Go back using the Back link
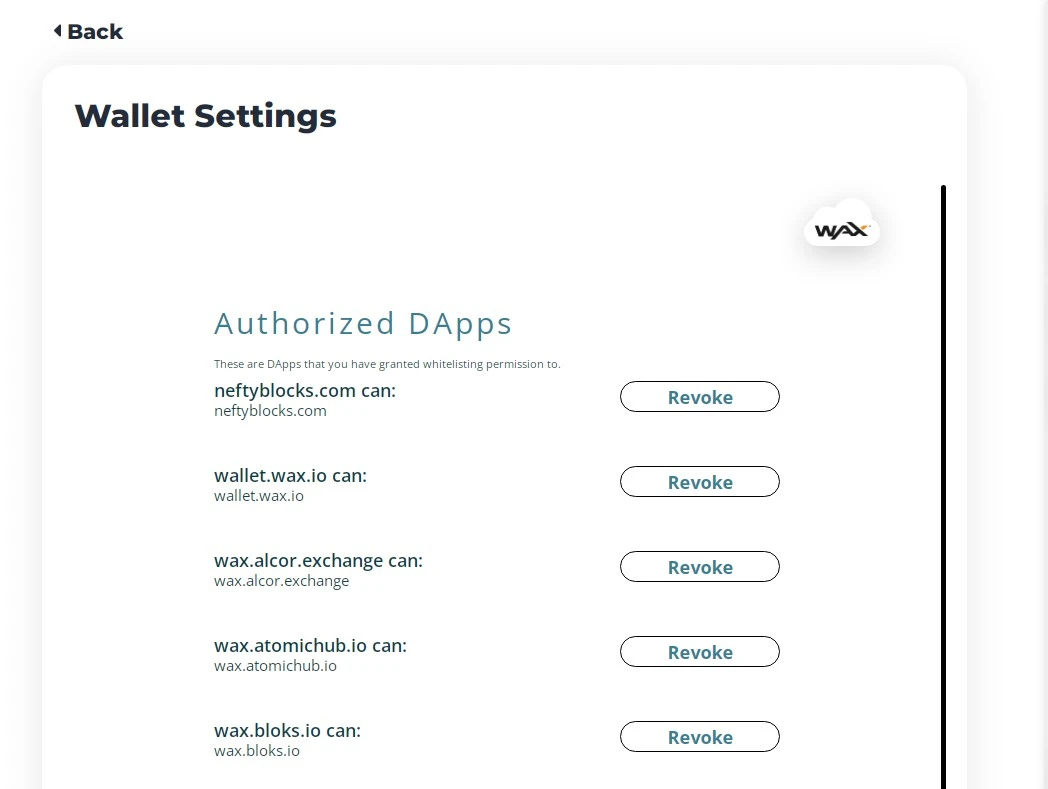Image resolution: width=1048 pixels, height=789 pixels. 88,31
